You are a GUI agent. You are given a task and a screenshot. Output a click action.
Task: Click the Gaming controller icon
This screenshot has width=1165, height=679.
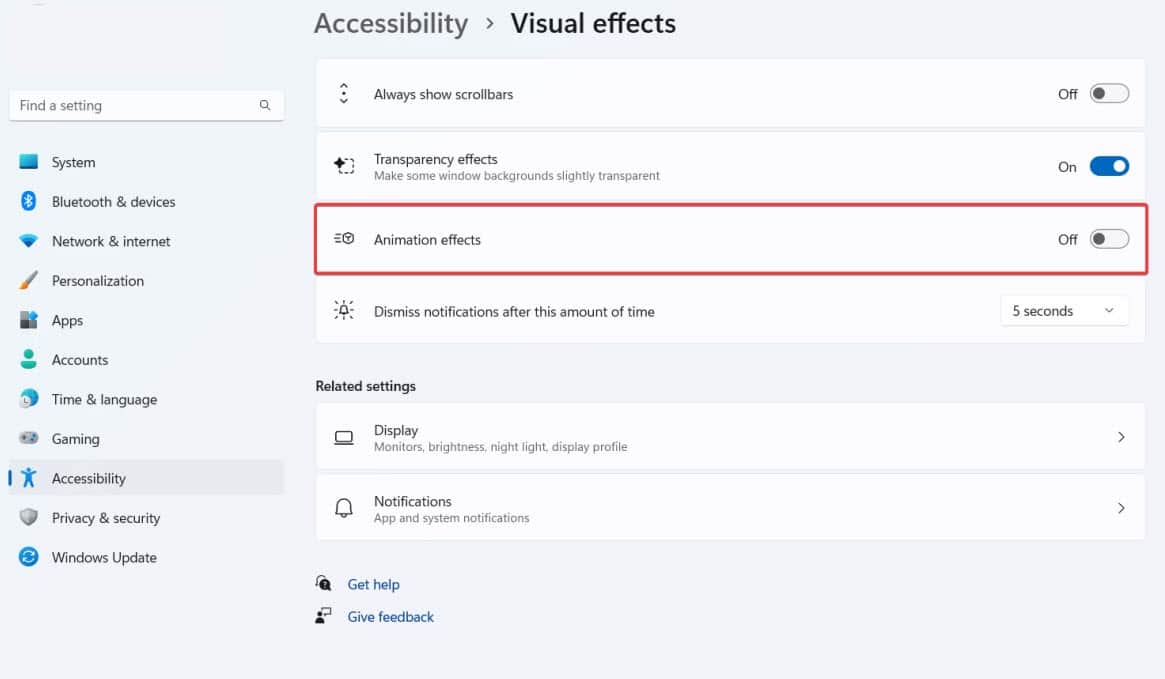click(x=28, y=439)
